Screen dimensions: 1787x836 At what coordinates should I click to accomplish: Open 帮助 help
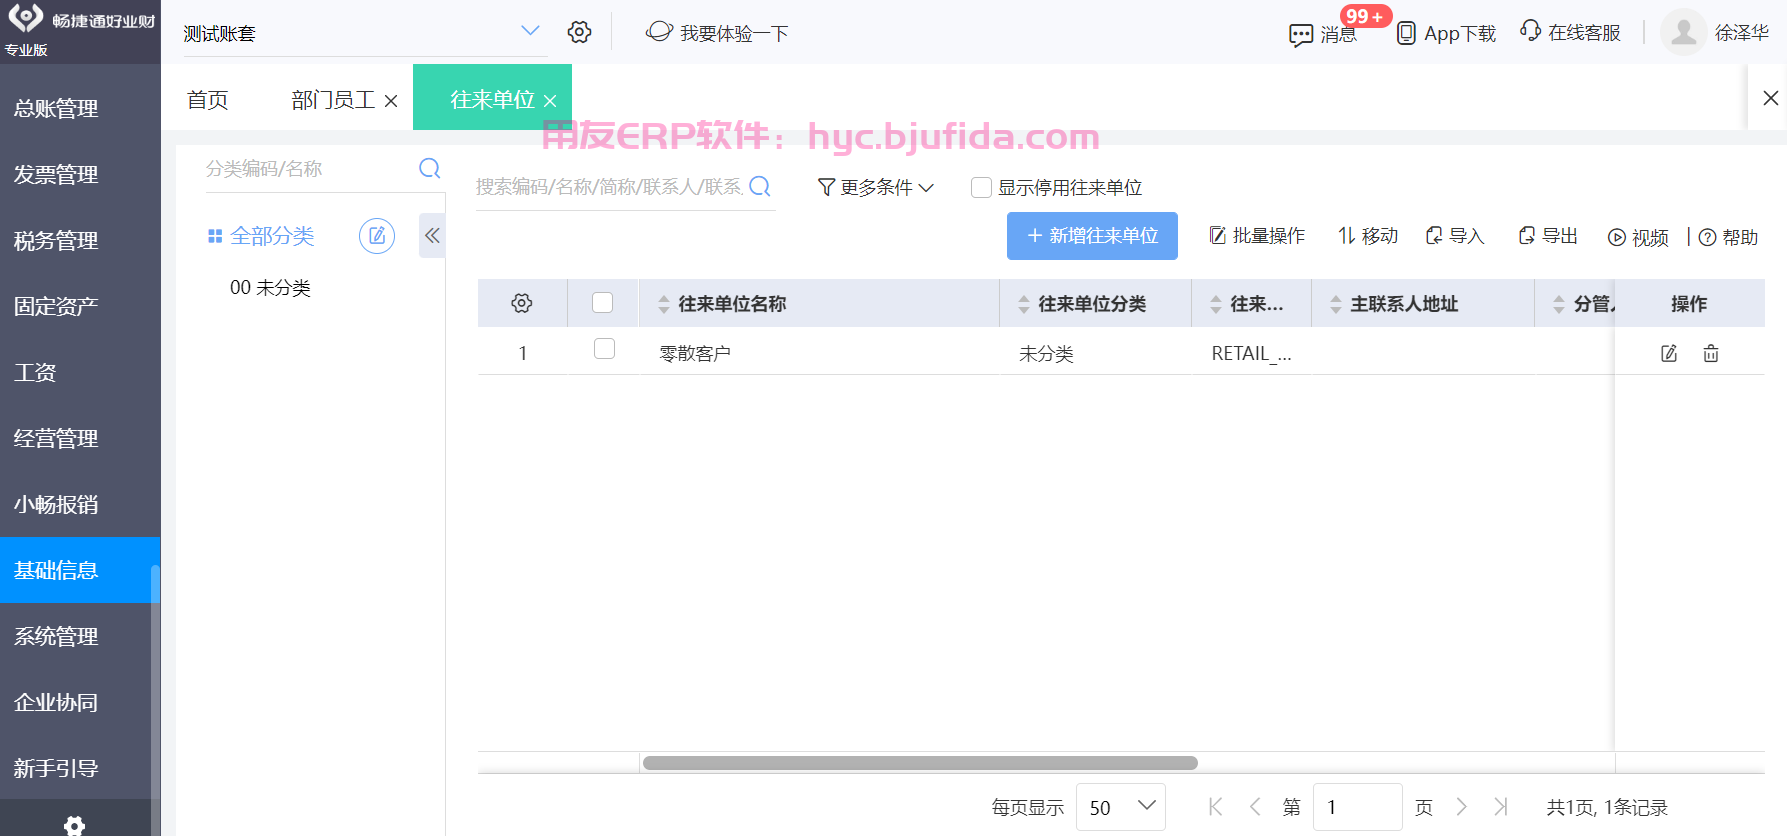1728,238
